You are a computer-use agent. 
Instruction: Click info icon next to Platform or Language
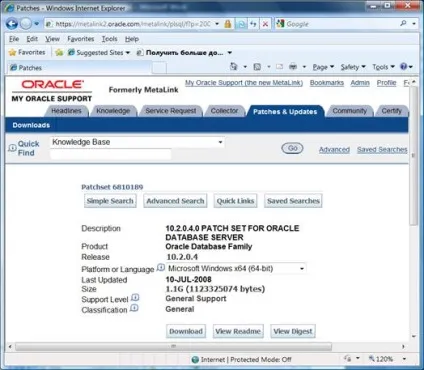coord(161,267)
